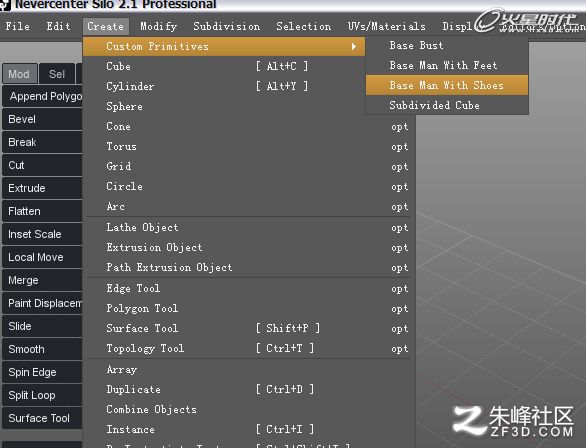The height and width of the screenshot is (448, 586).
Task: Switch to the Sel tab
Action: (57, 74)
